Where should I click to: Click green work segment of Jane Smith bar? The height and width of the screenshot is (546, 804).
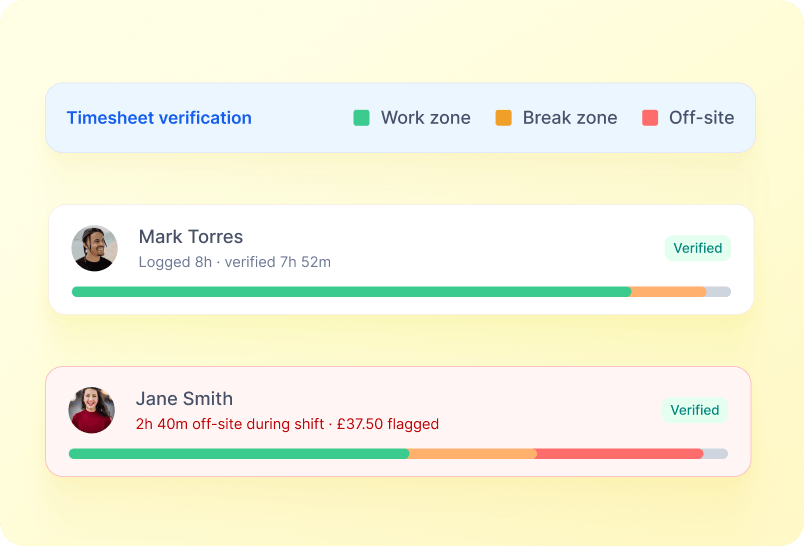(x=239, y=454)
